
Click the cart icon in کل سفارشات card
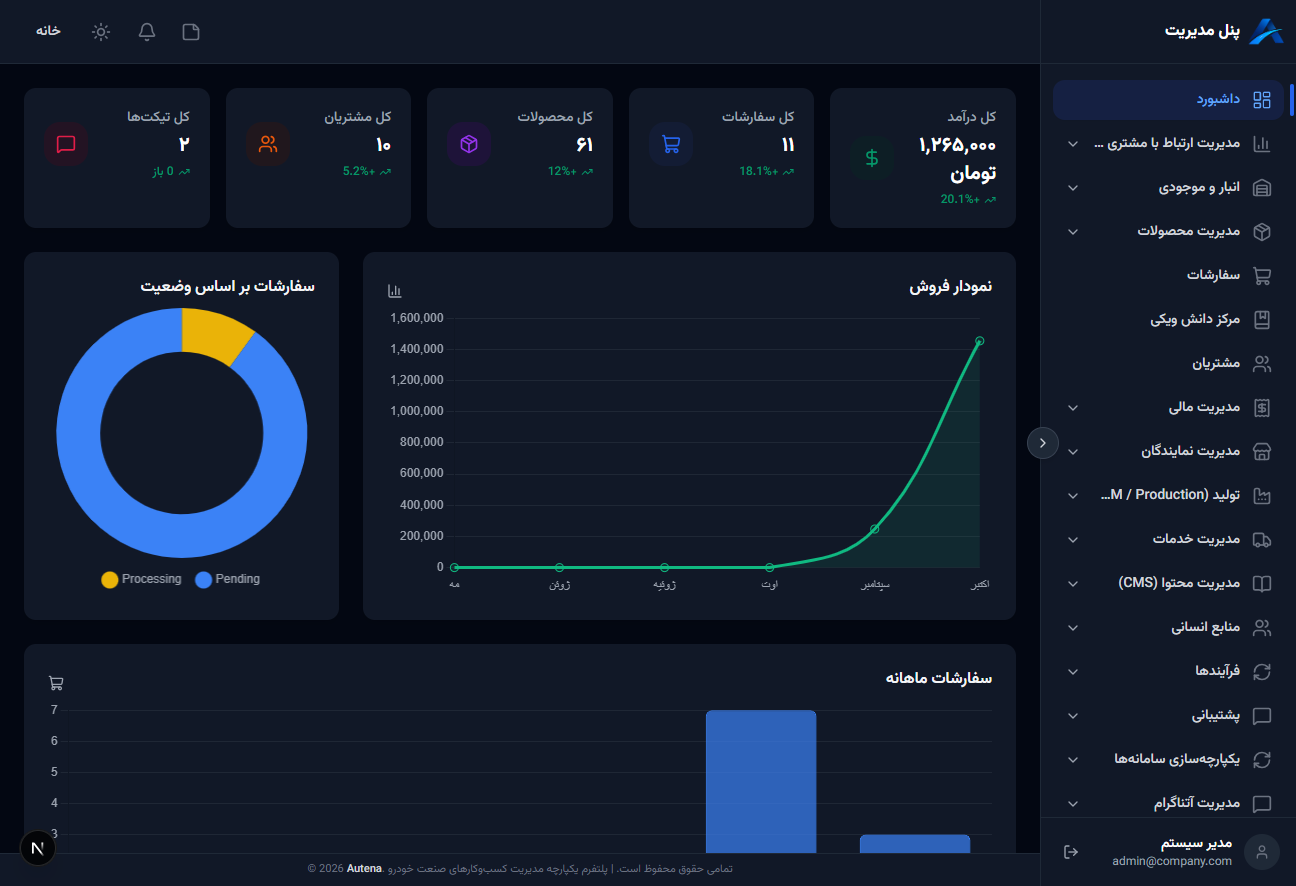(671, 144)
